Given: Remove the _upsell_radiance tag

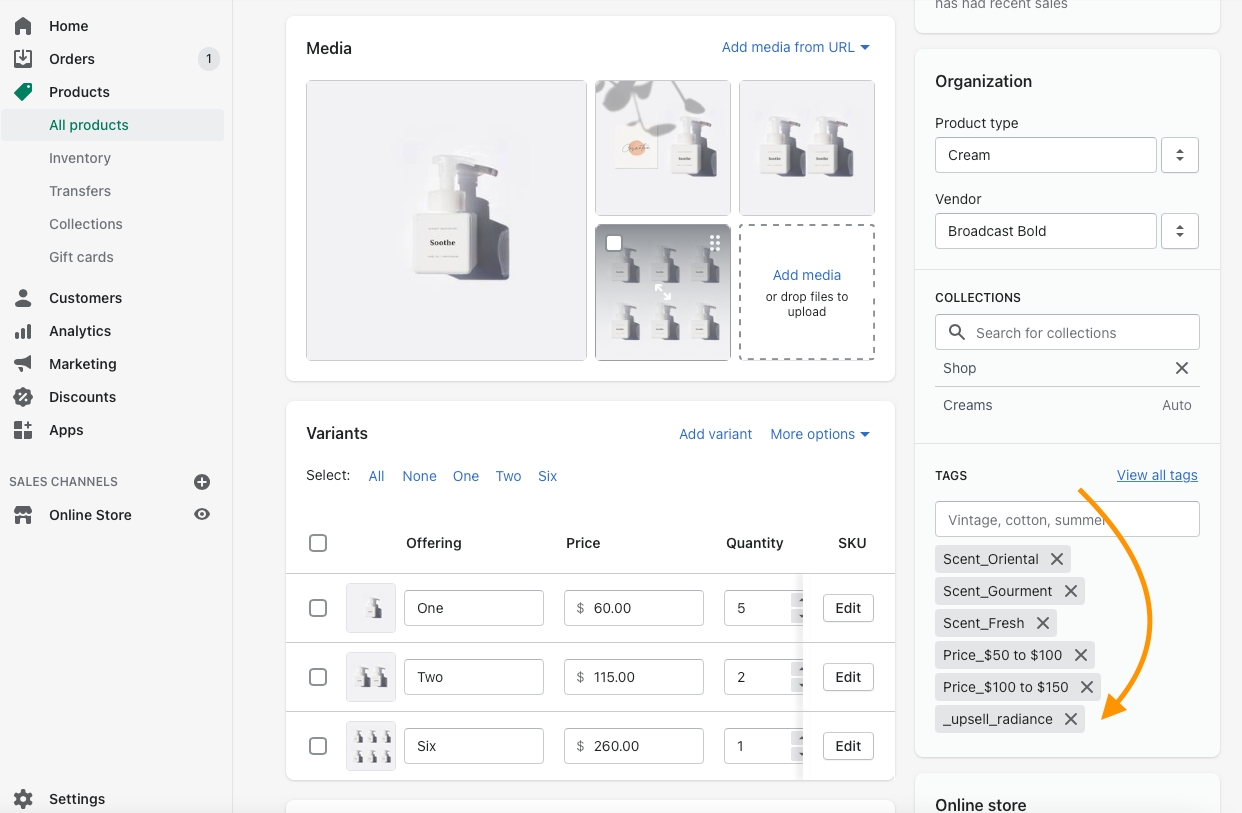Looking at the screenshot, I should (x=1071, y=719).
